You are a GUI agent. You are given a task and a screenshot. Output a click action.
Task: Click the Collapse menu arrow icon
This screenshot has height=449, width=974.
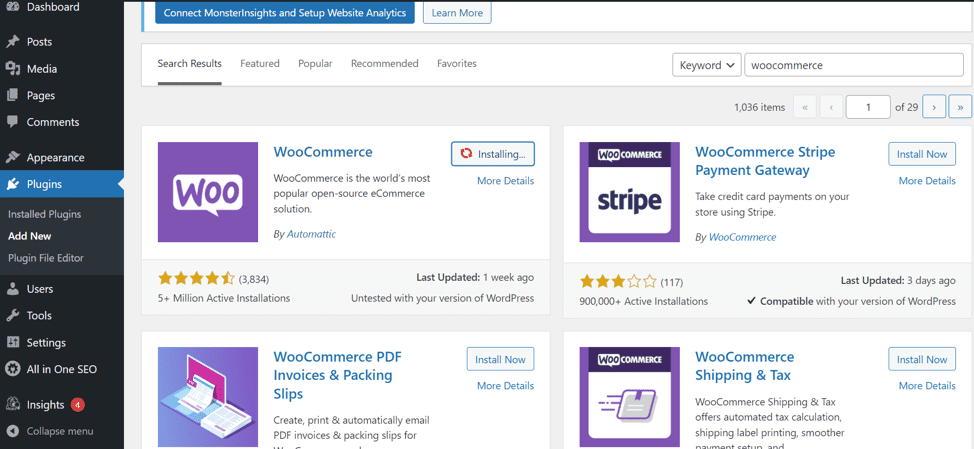(12, 431)
